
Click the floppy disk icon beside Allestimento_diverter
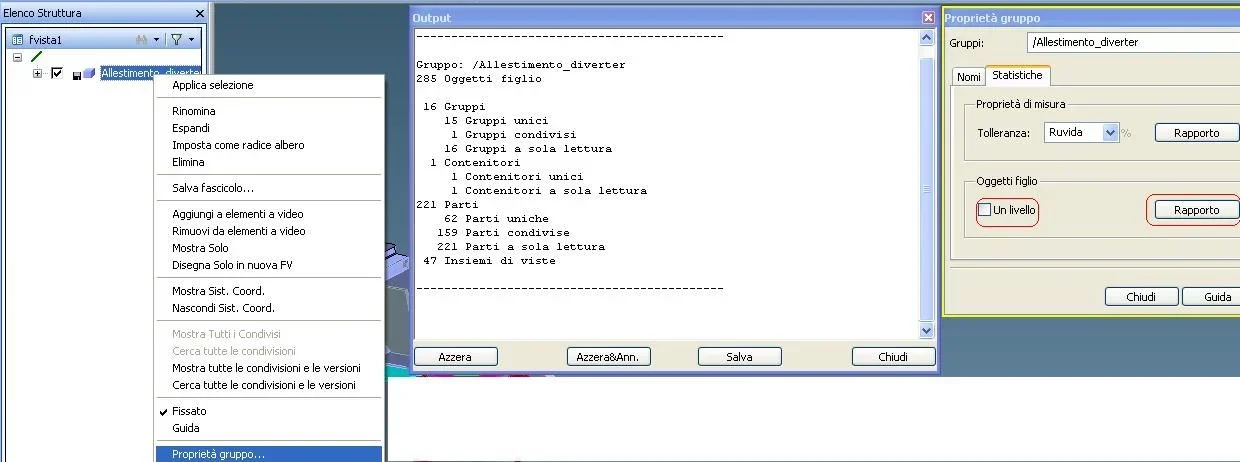(x=76, y=74)
